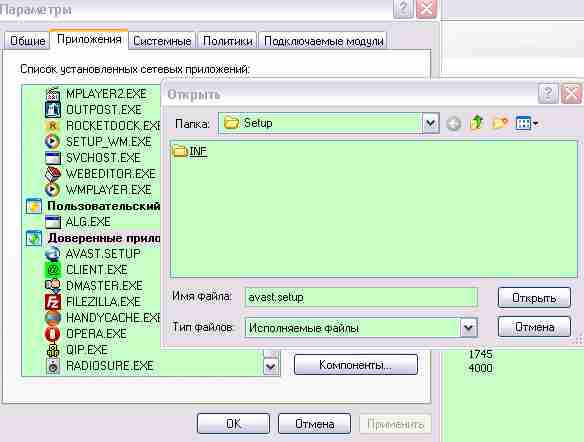Image resolution: width=584 pixels, height=442 pixels.
Task: Click the FILEZILLA.EXE red icon
Action: point(53,302)
